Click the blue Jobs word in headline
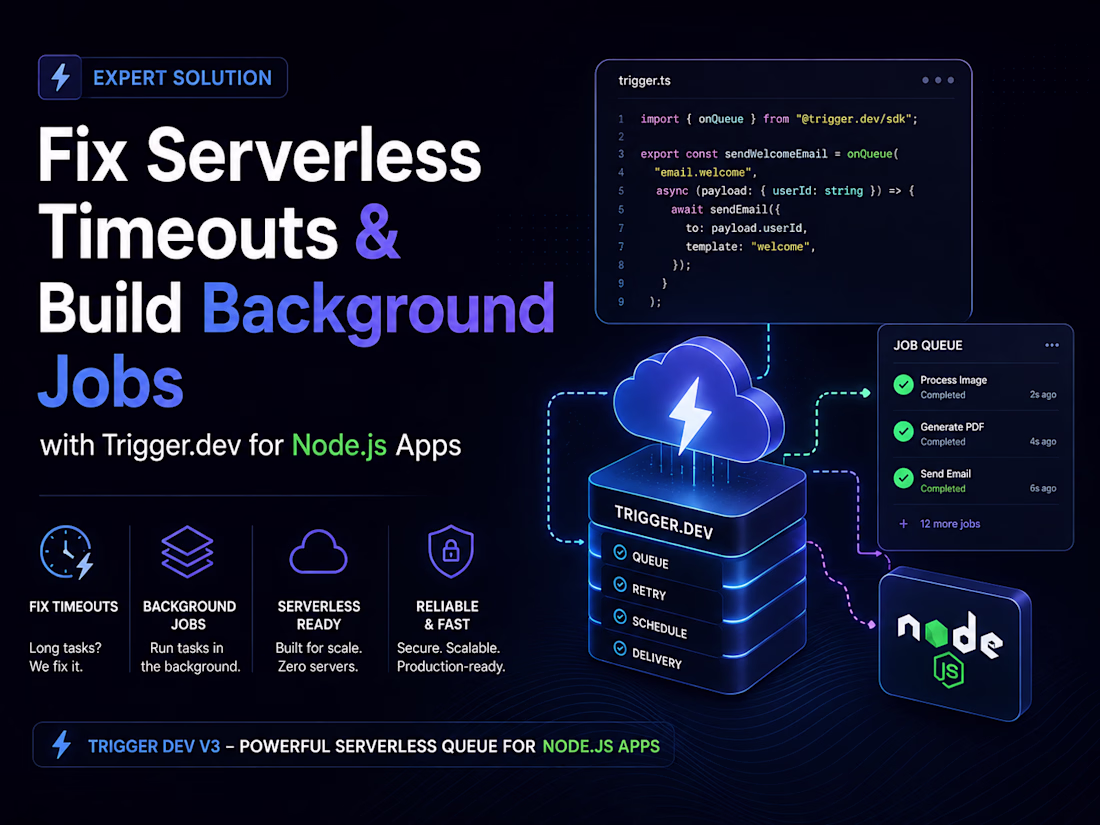Image resolution: width=1100 pixels, height=825 pixels. pyautogui.click(x=110, y=383)
